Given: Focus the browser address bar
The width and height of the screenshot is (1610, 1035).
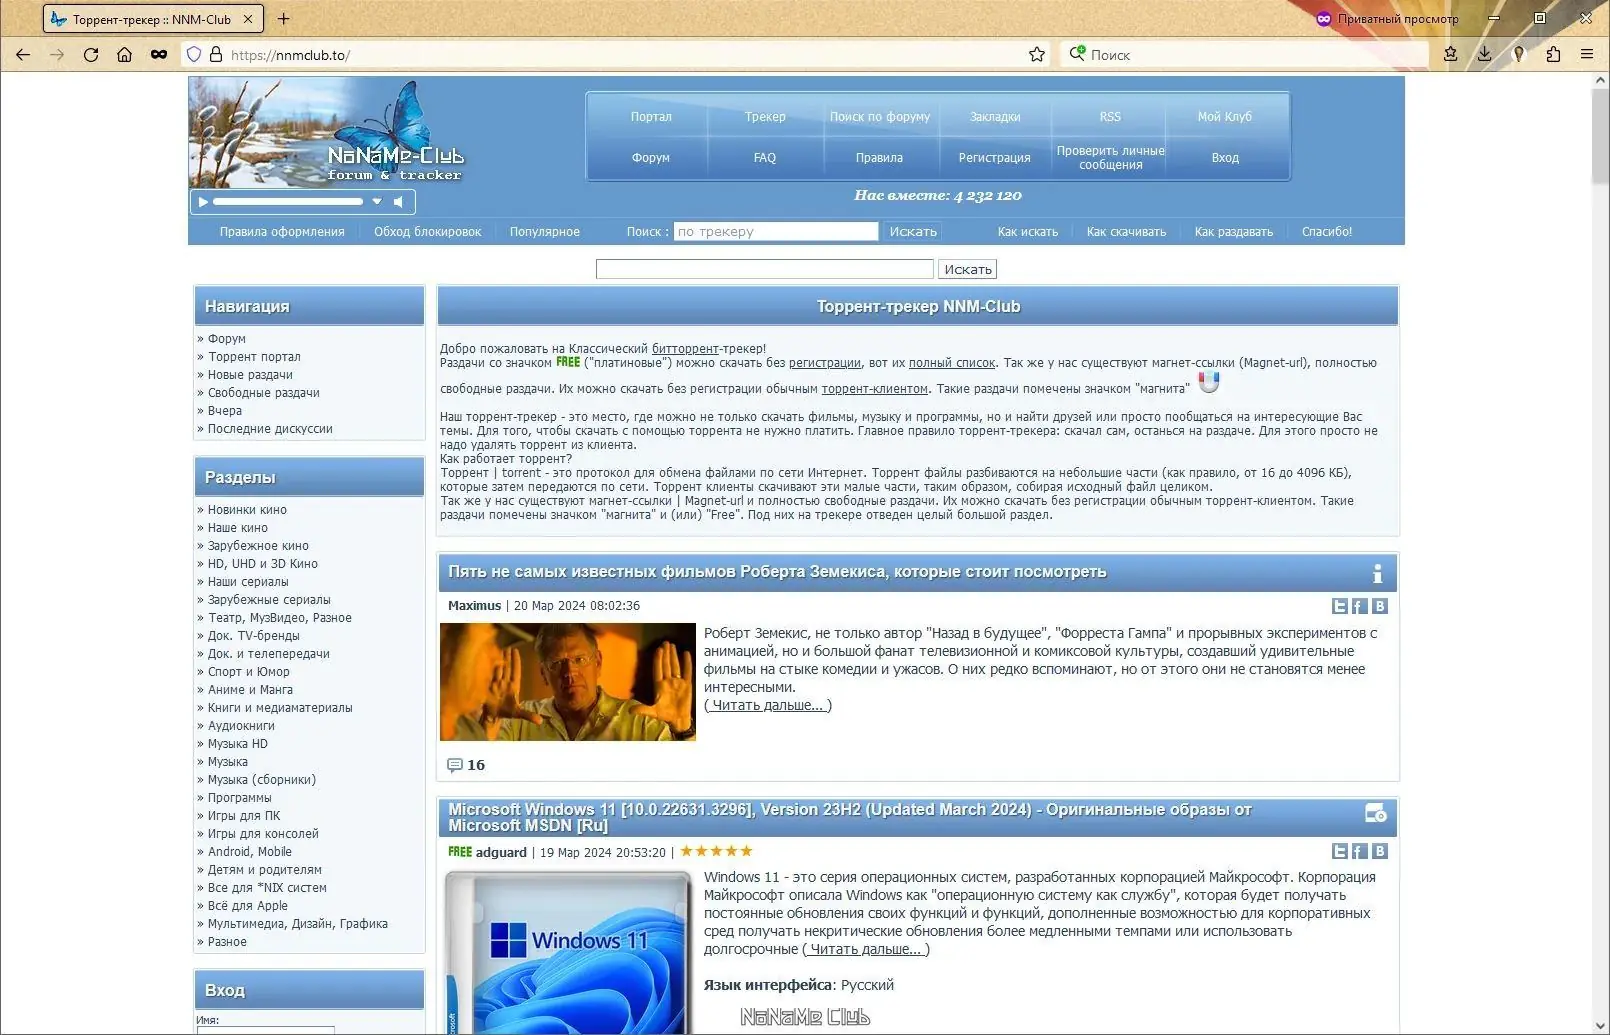Looking at the screenshot, I should coord(625,55).
